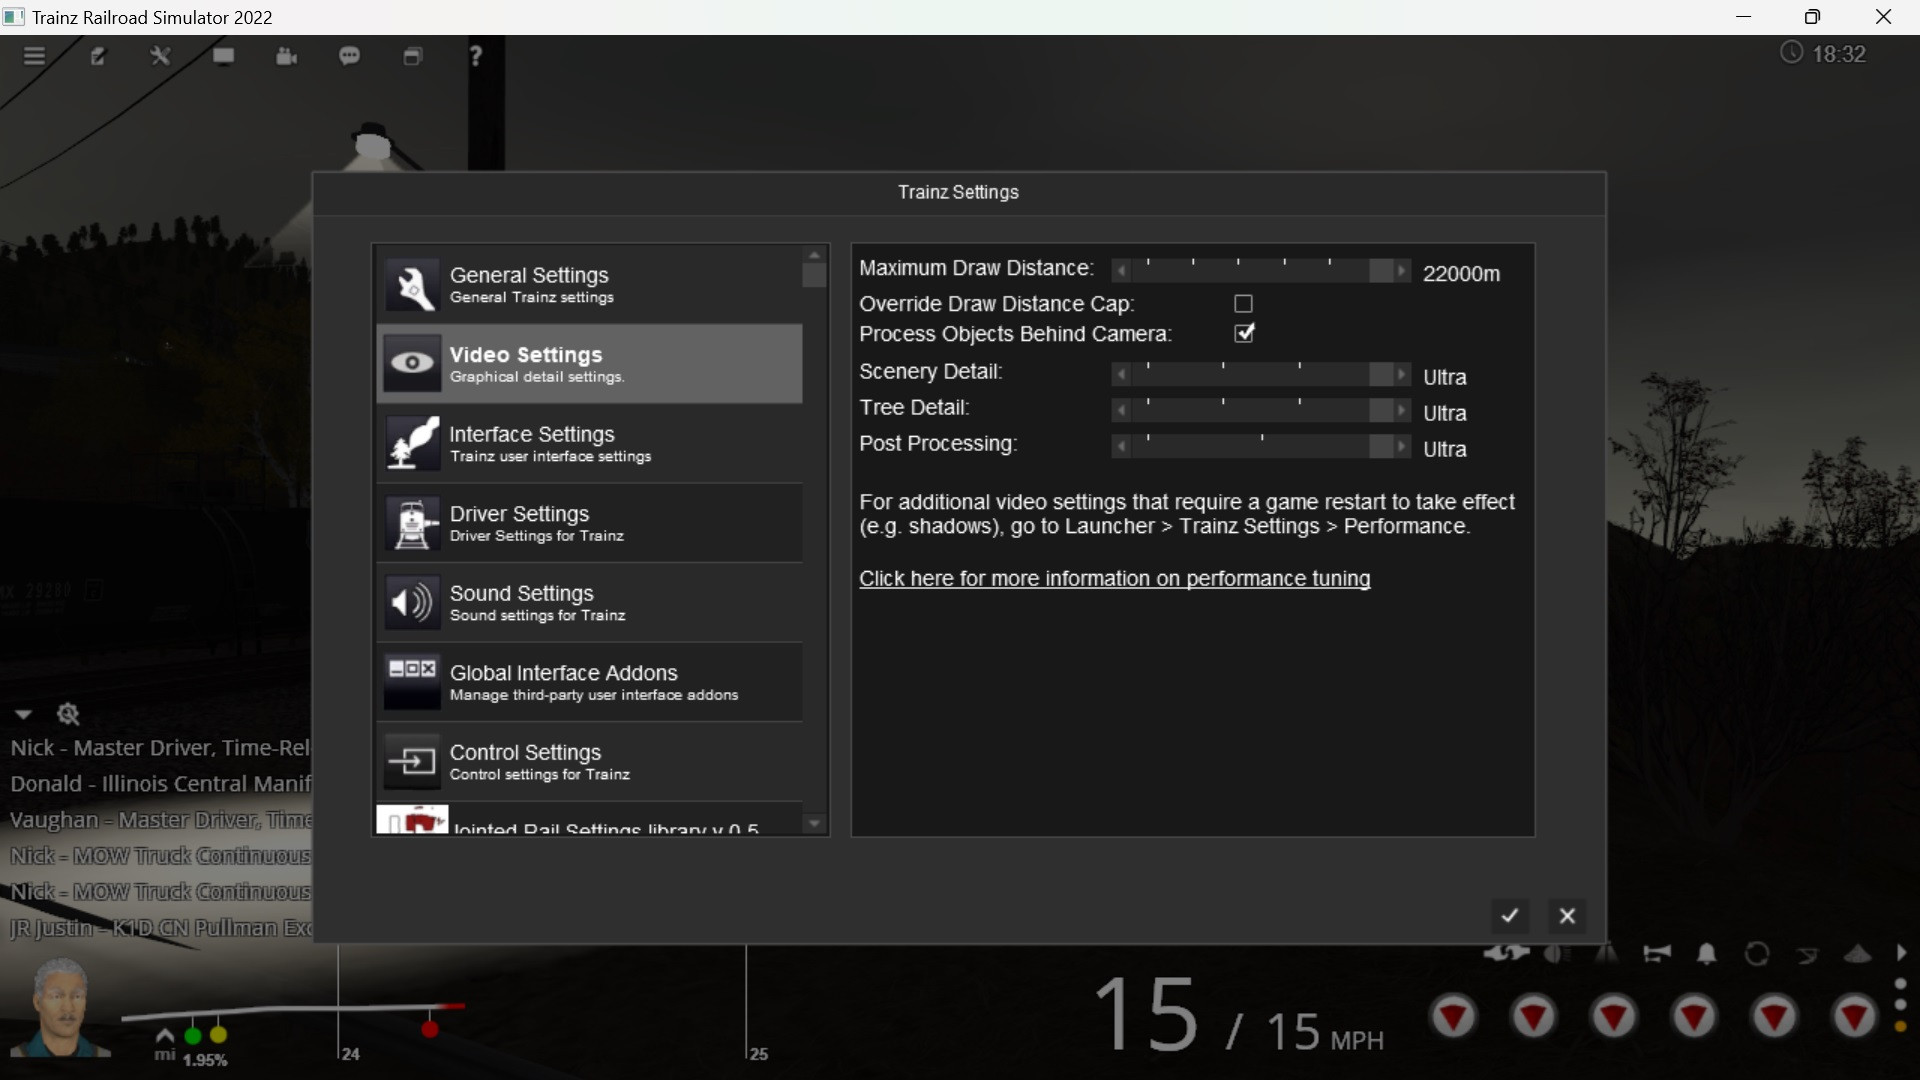Click the gear icon above the driver list
The height and width of the screenshot is (1080, 1920).
(x=68, y=714)
